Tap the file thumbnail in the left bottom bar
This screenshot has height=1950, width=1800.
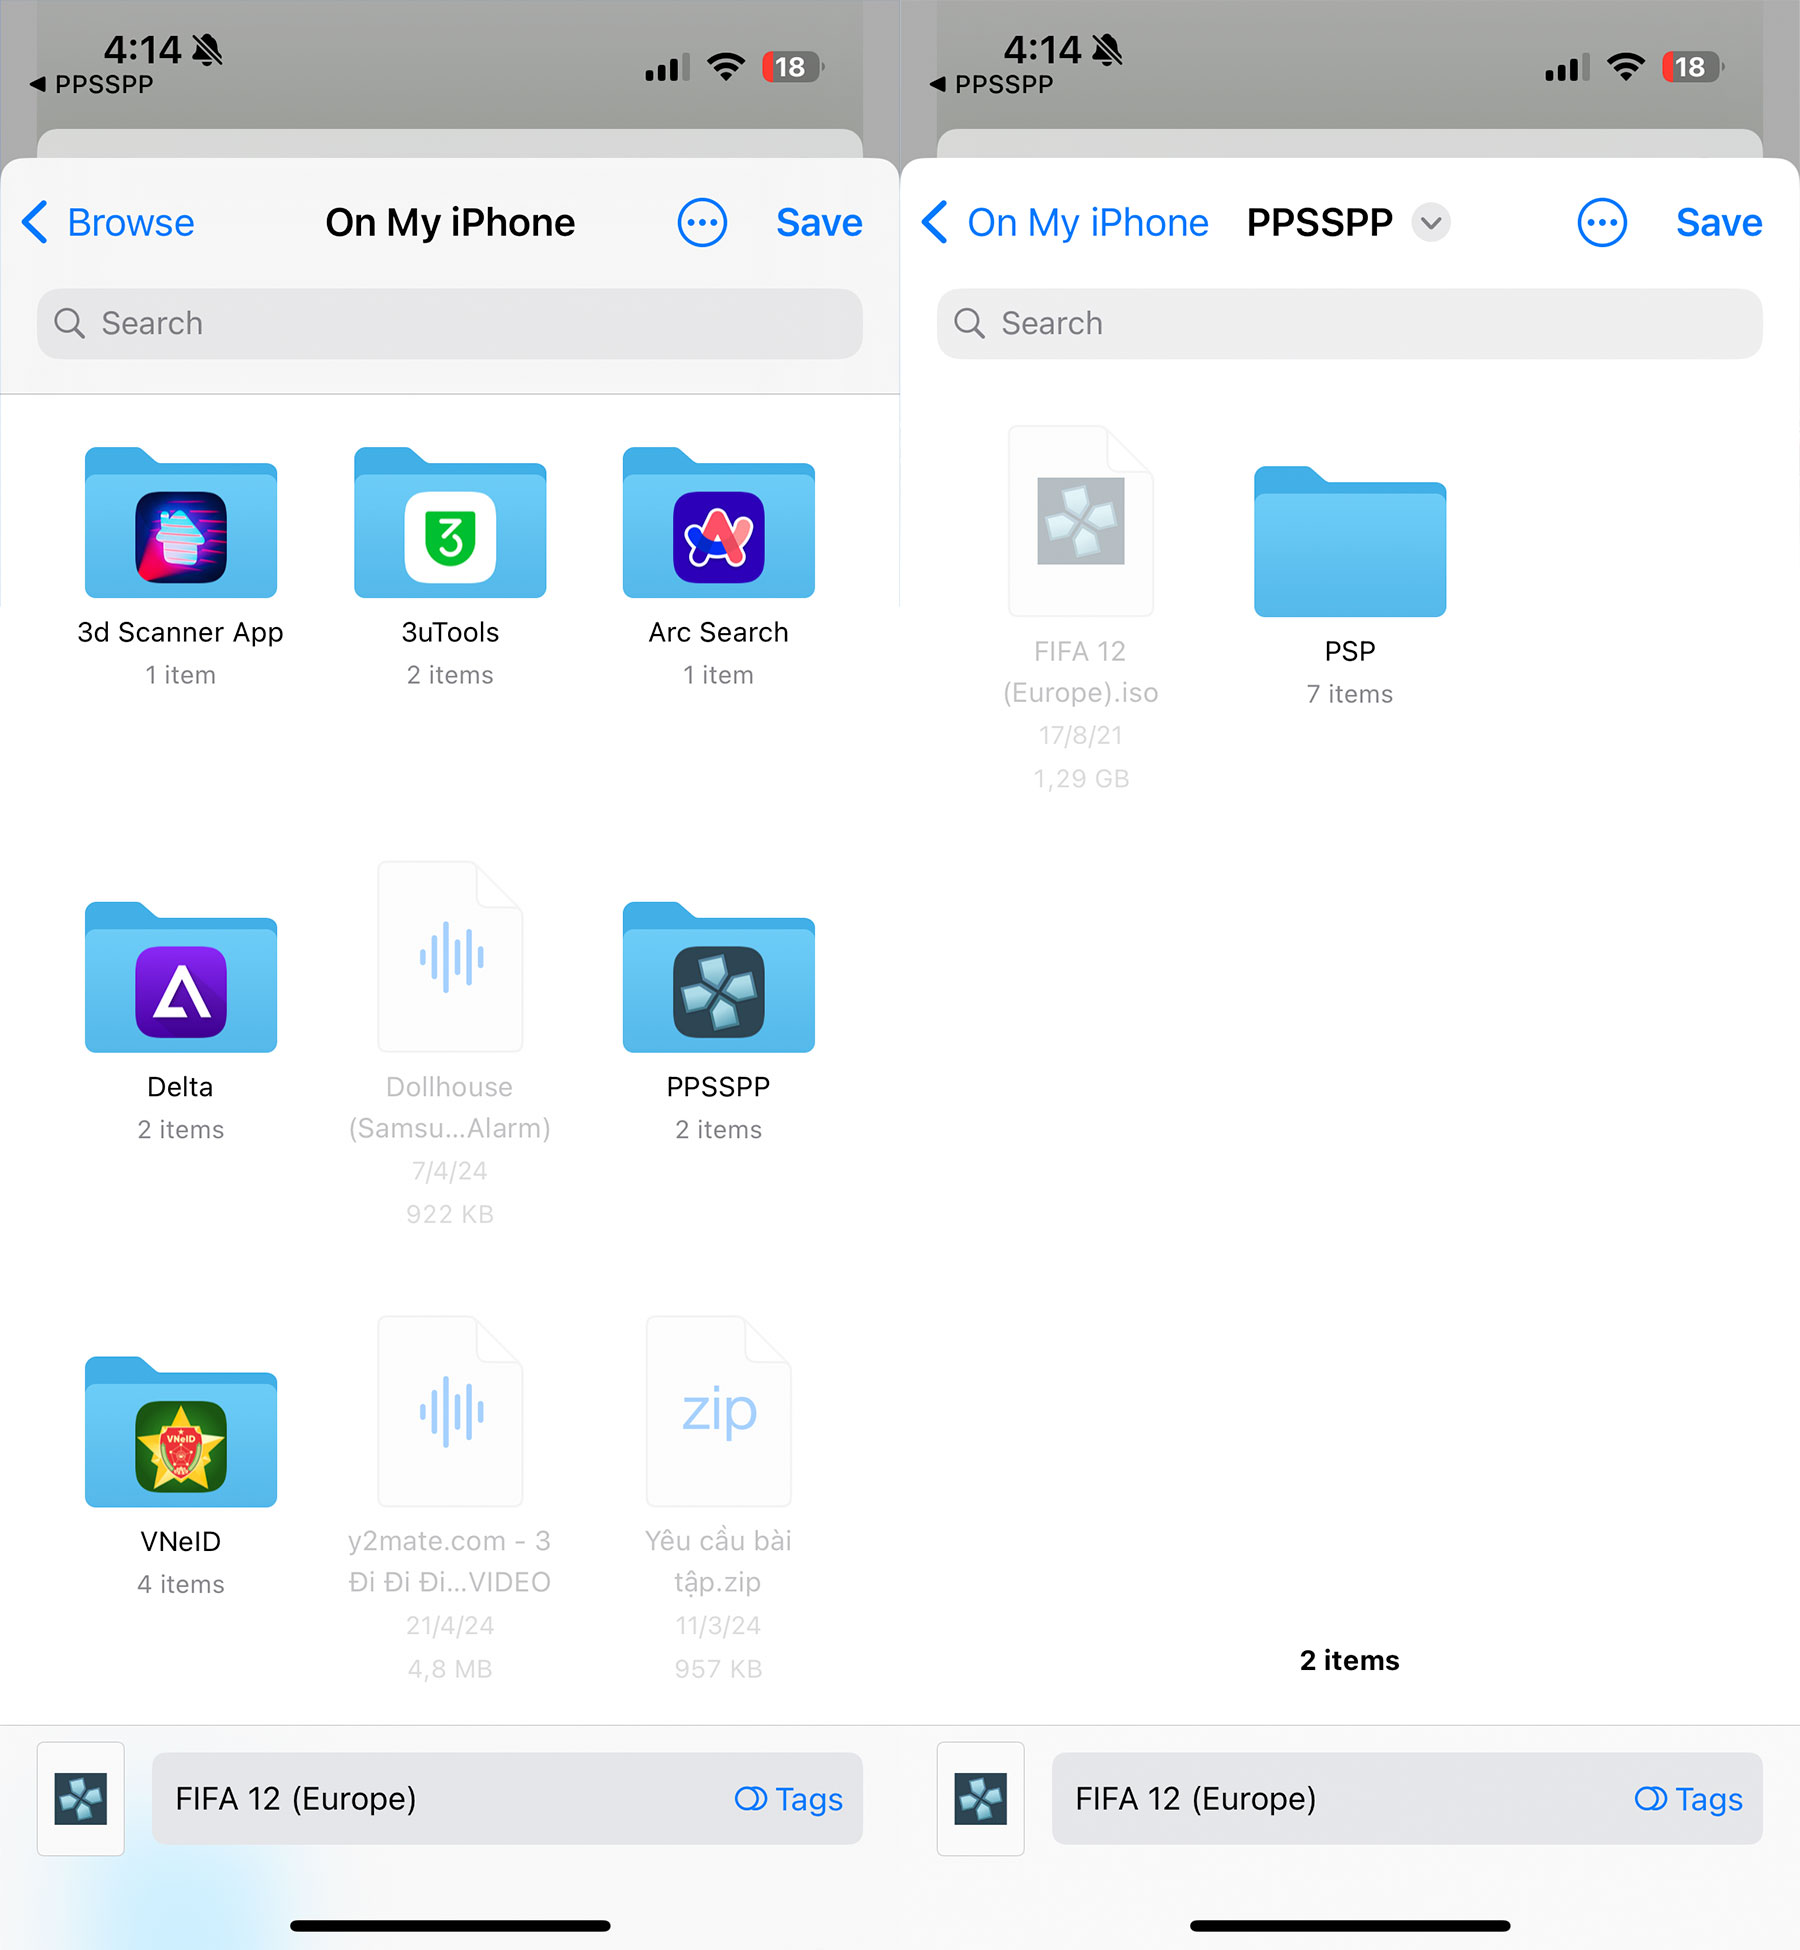pyautogui.click(x=81, y=1798)
